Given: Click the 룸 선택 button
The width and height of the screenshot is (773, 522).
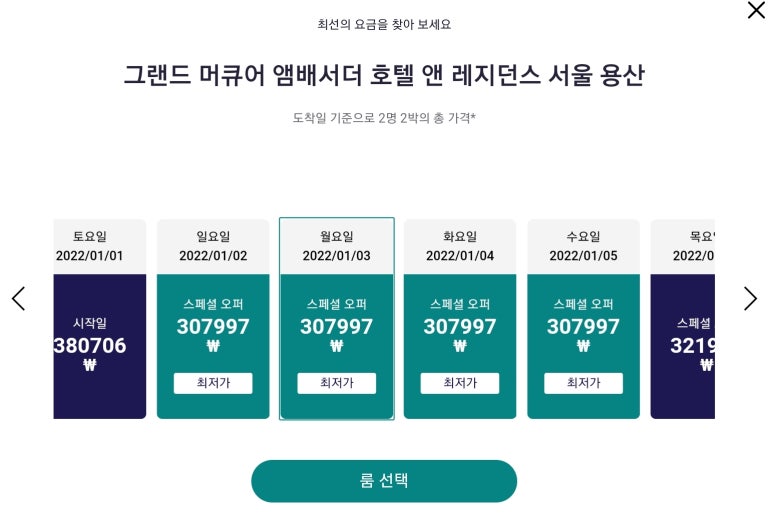Looking at the screenshot, I should (x=383, y=481).
